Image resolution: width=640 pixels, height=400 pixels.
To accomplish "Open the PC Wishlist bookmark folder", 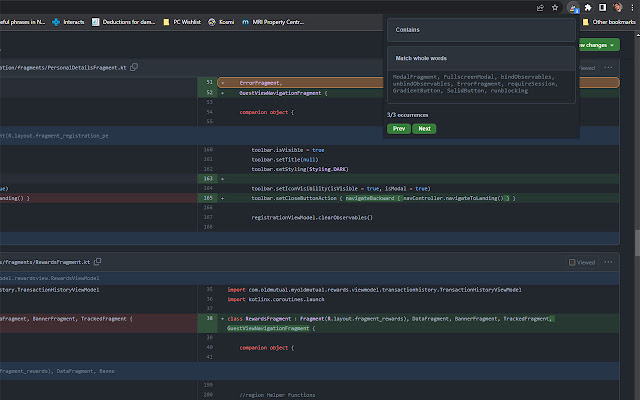I will tap(182, 22).
